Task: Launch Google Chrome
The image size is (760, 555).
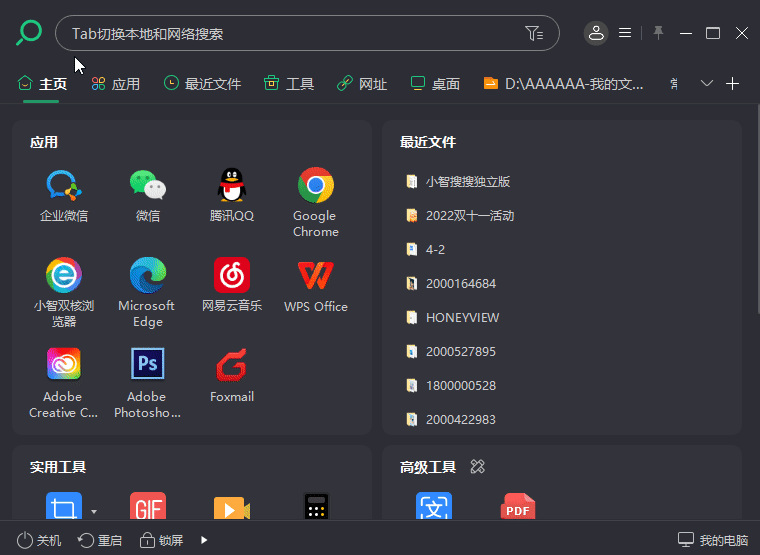Action: 316,185
